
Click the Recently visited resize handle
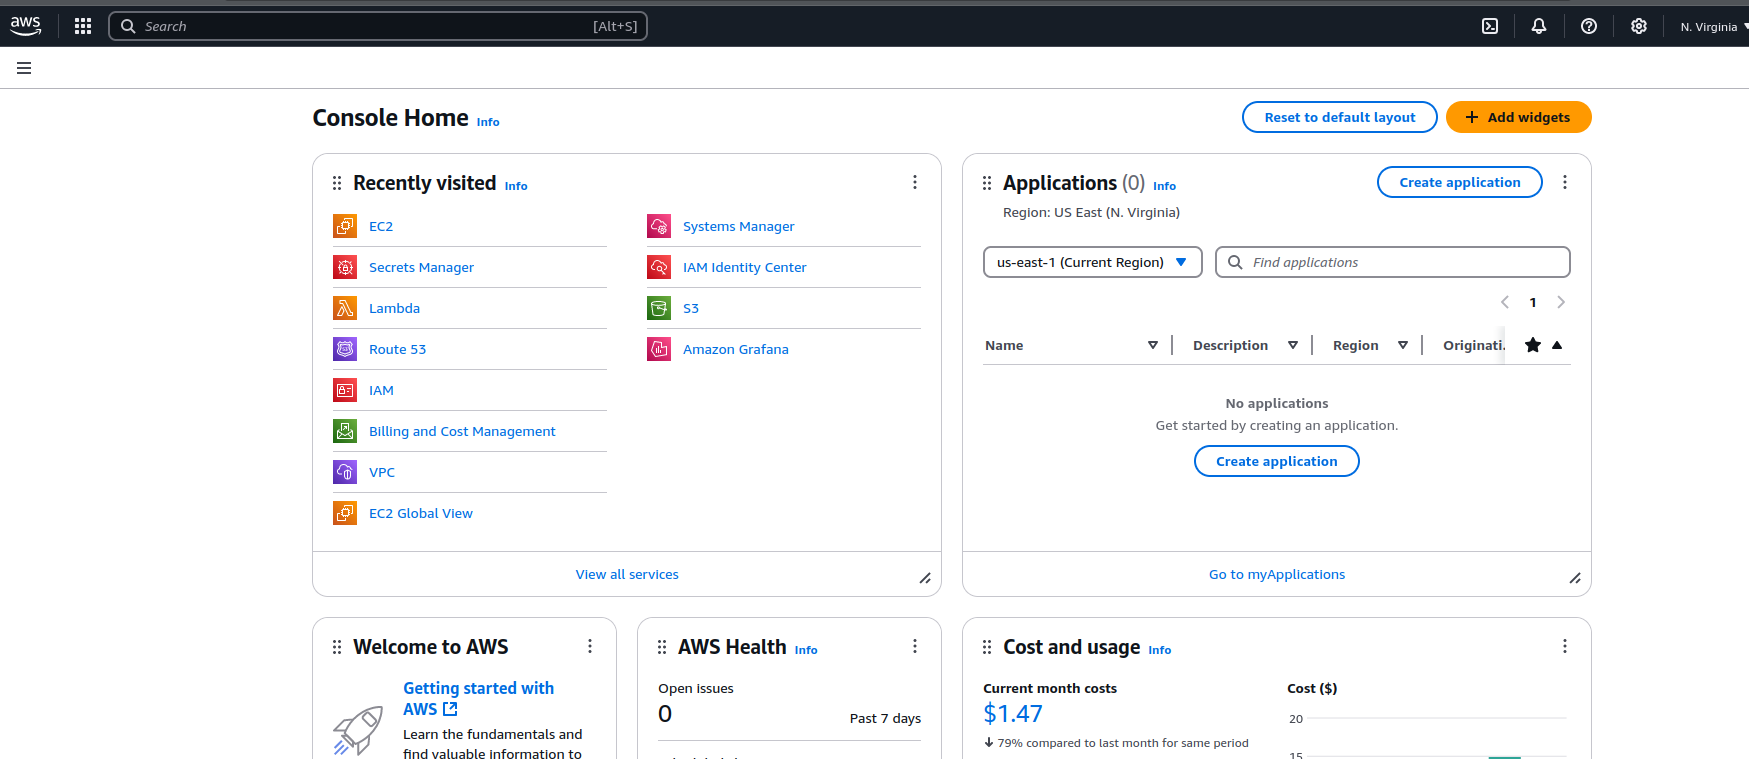tap(925, 578)
